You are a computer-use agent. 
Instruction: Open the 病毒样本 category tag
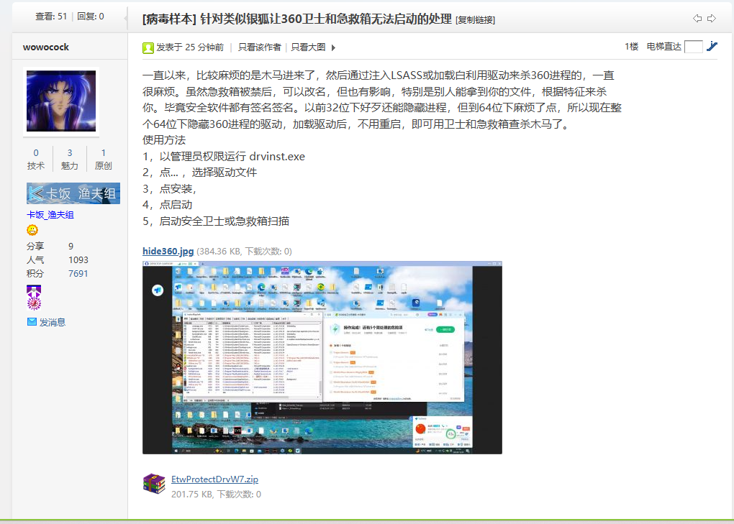pyautogui.click(x=169, y=19)
